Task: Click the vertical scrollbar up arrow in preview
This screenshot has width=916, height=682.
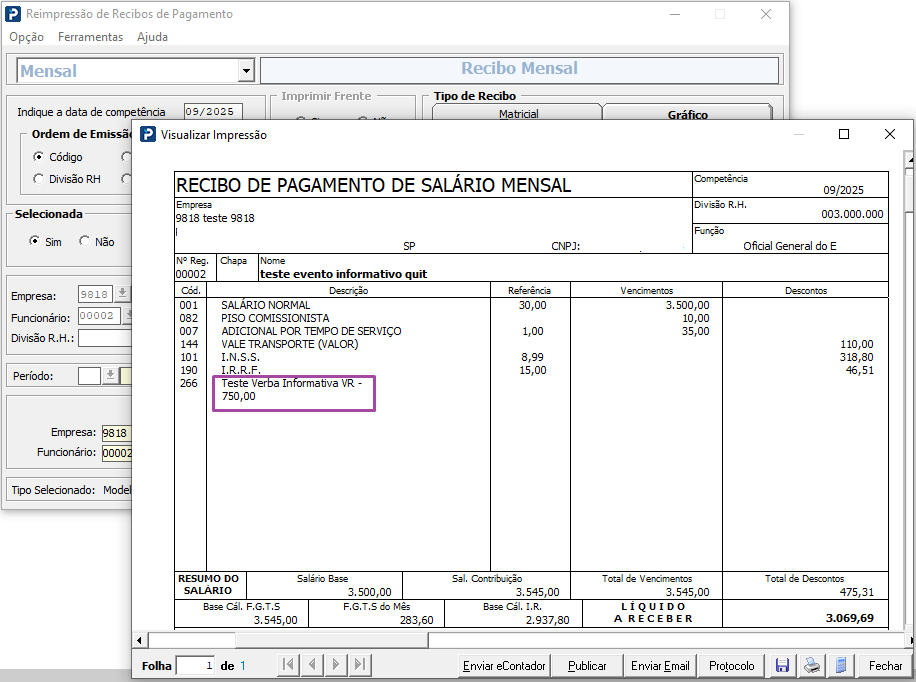Action: [x=909, y=159]
